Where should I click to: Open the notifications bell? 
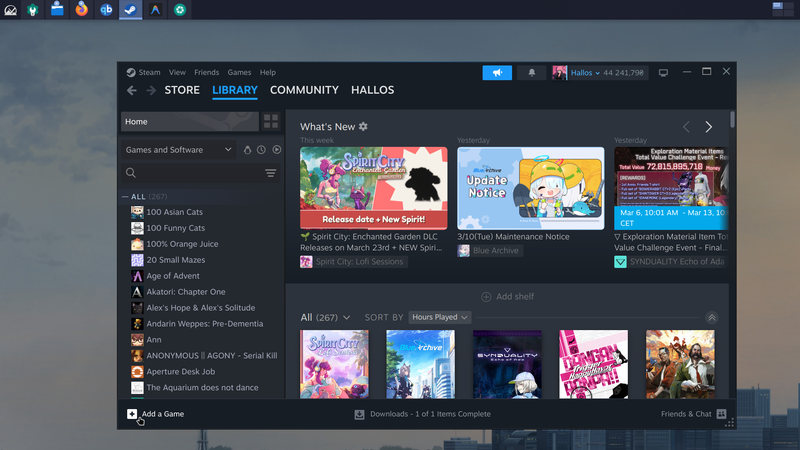[532, 72]
